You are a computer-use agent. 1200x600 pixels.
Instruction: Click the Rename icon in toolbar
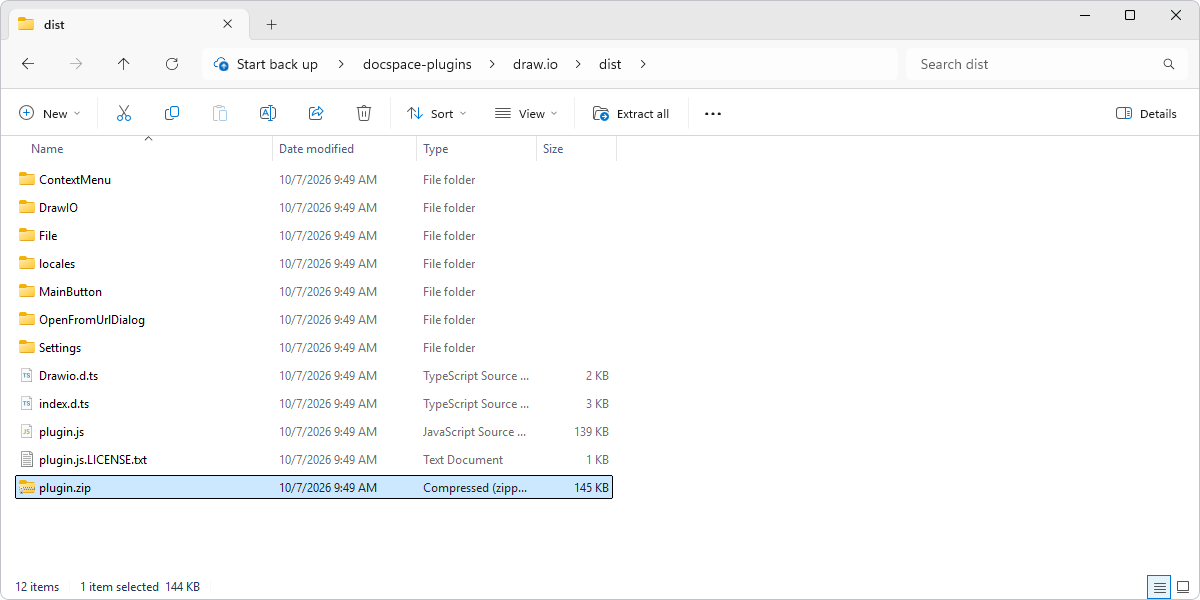[x=268, y=114]
